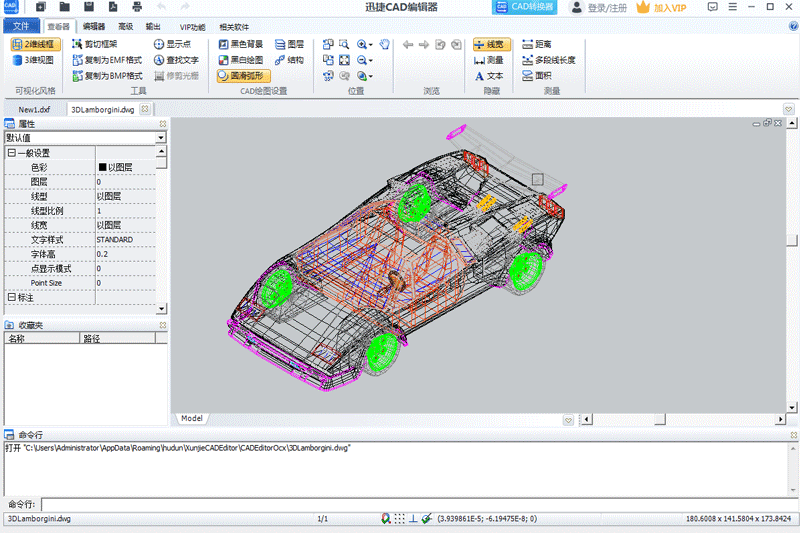Open the document tabs list dropdown
This screenshot has height=533, width=800.
tap(788, 109)
